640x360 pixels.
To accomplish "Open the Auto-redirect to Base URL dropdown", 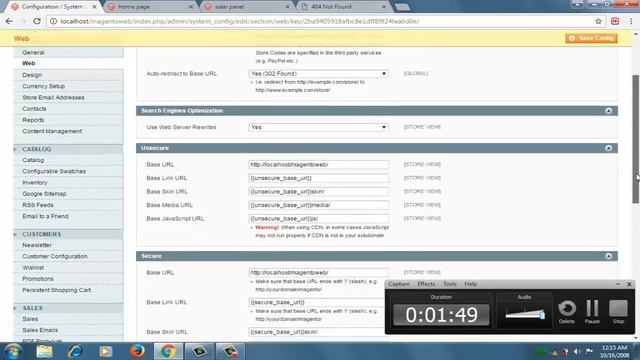I will tap(318, 73).
